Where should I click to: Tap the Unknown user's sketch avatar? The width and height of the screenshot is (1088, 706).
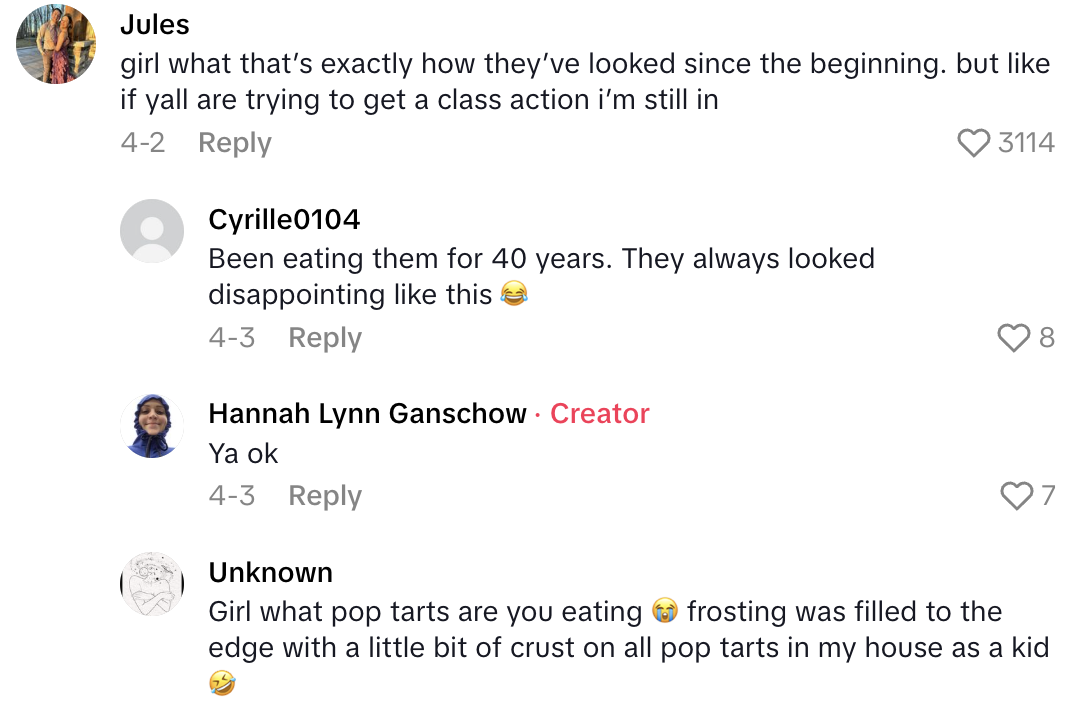[x=152, y=584]
